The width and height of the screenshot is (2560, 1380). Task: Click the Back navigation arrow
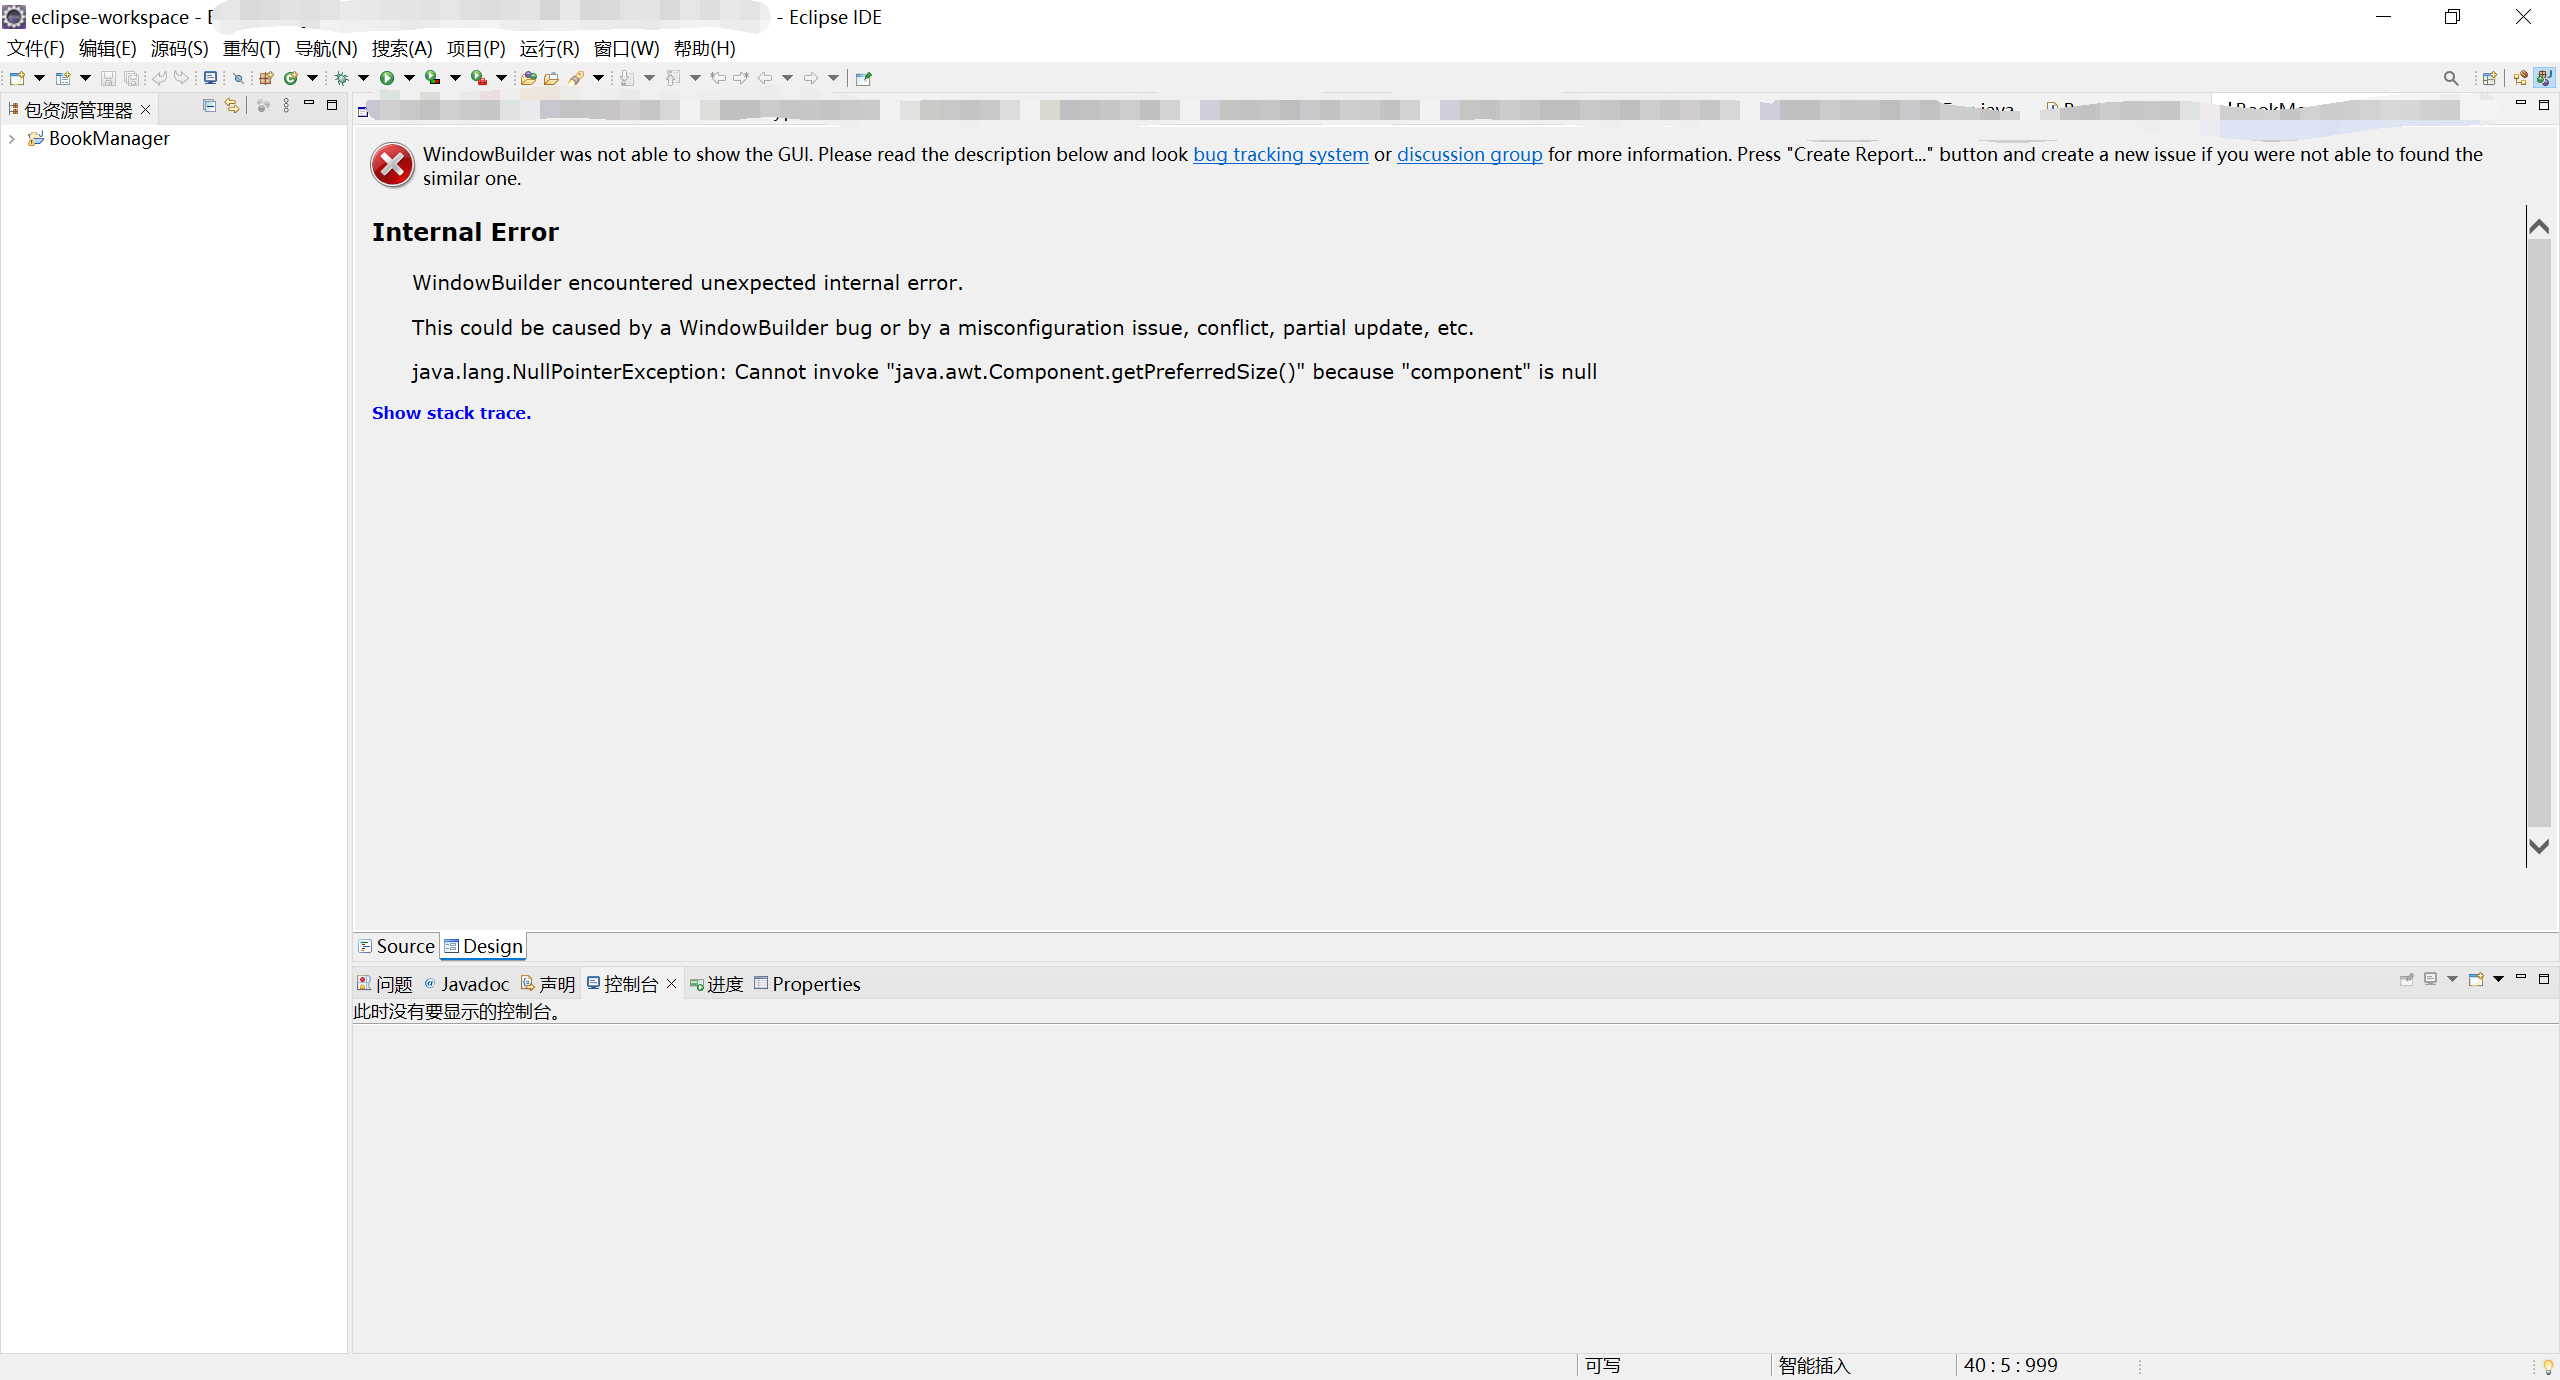point(765,78)
